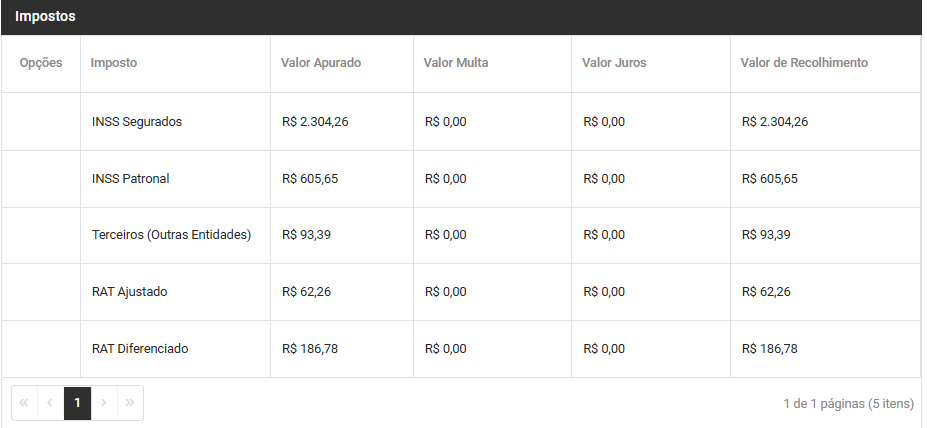Go to first page of results
Image resolution: width=927 pixels, height=428 pixels.
24,403
